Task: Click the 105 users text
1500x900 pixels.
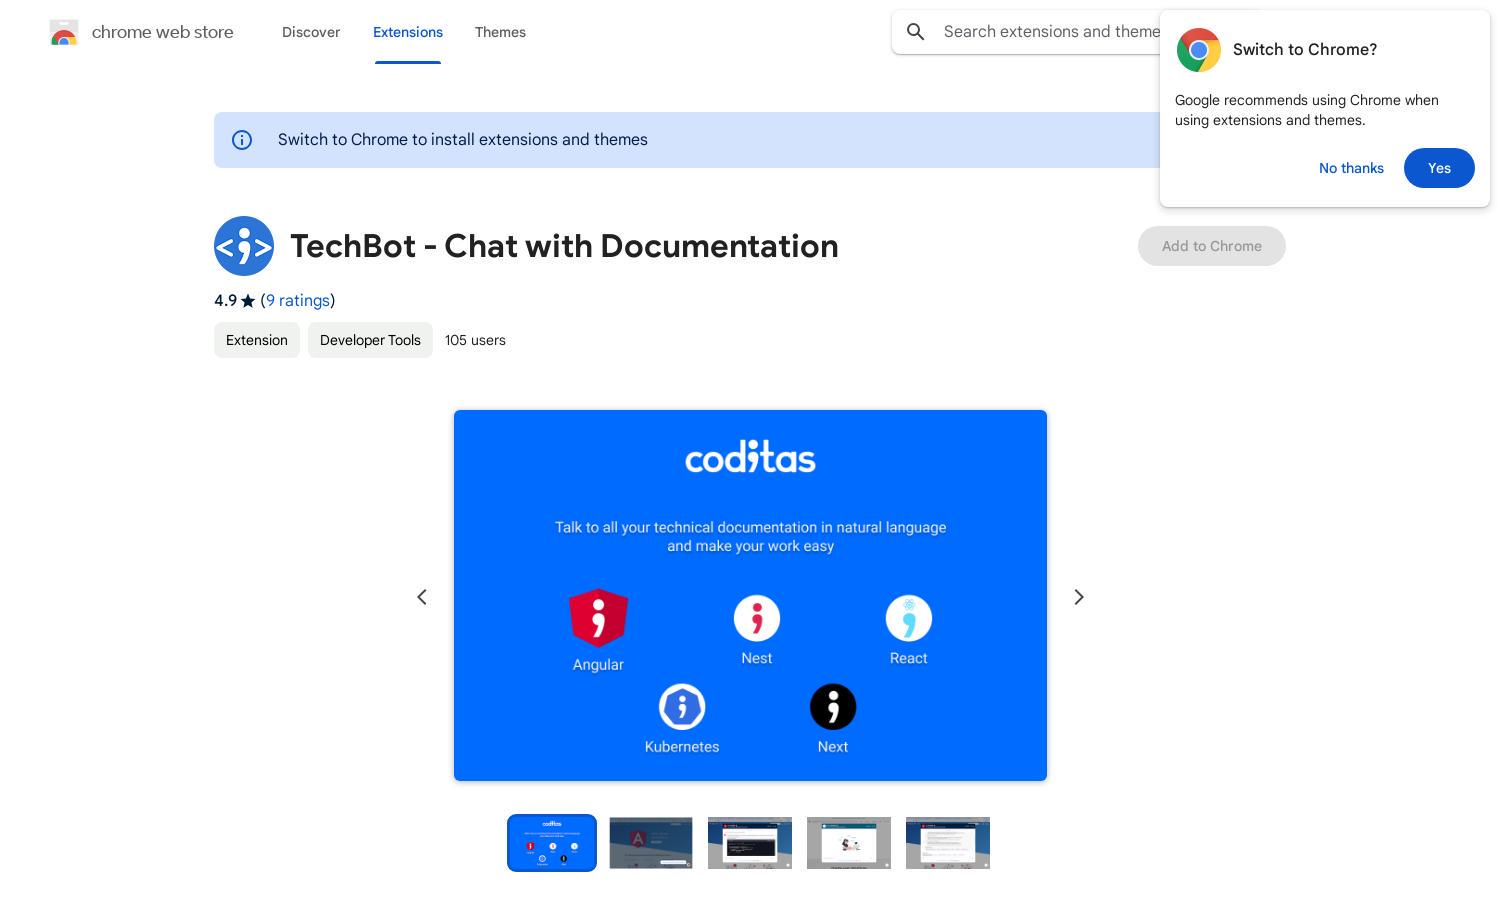Action: 475,340
